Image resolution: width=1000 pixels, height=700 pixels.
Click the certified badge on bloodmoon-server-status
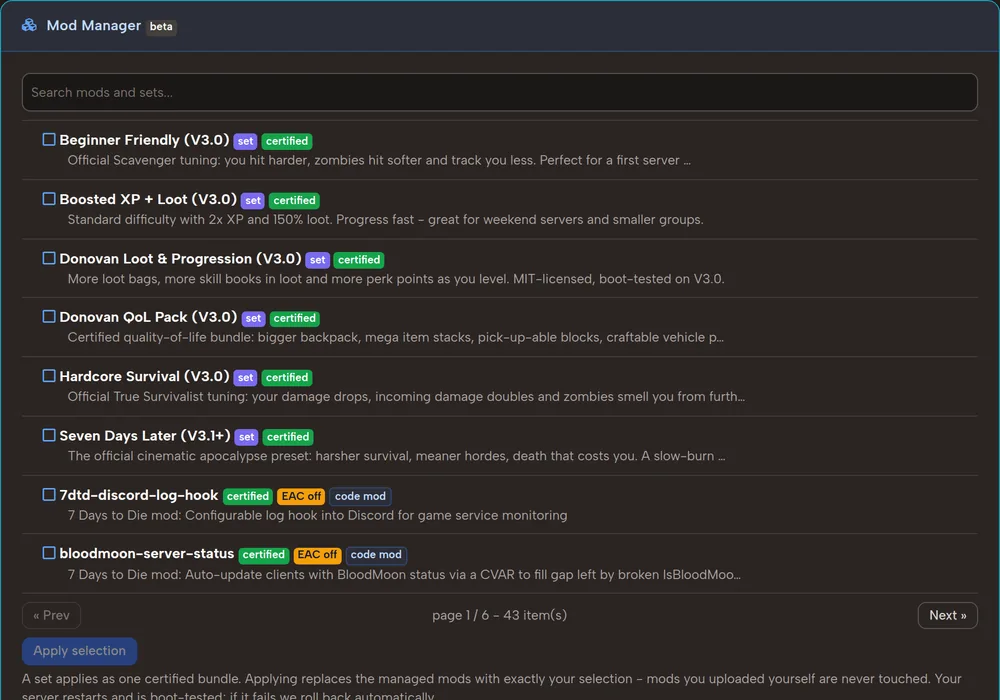coord(264,555)
